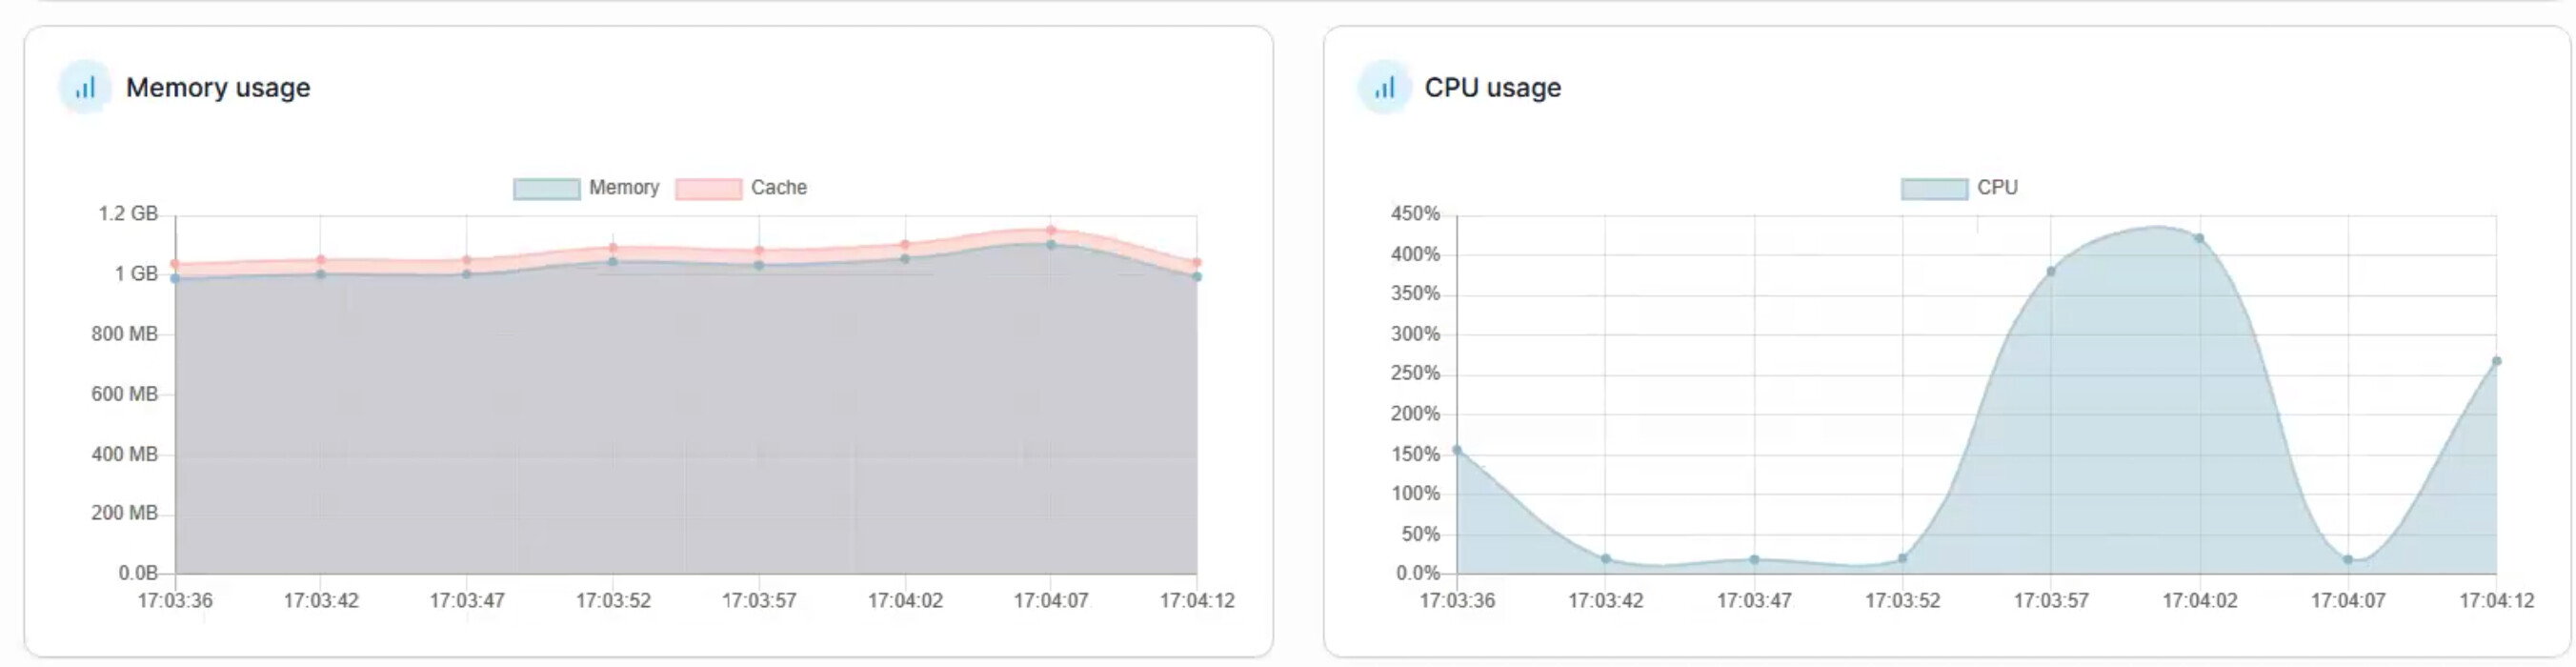Screen dimensions: 2576x667
Task: Select last CPU point at 17:04:12
Action: 2496,361
